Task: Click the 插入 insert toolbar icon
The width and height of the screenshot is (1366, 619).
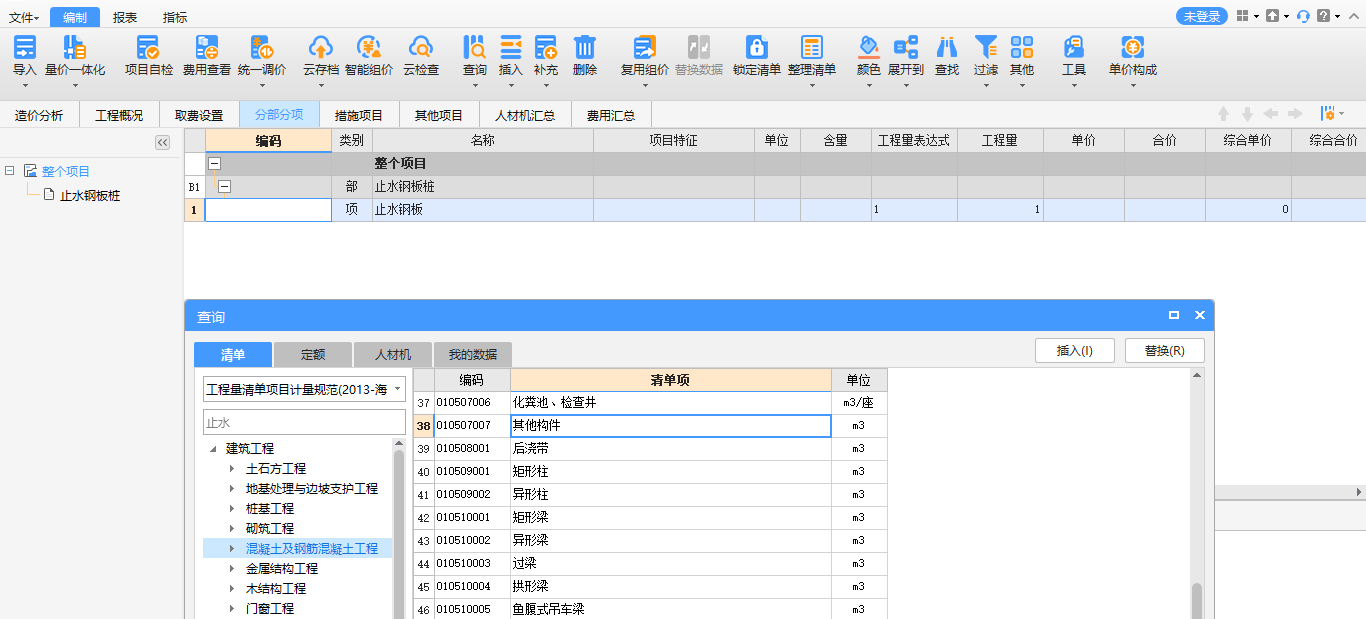Action: coord(511,57)
